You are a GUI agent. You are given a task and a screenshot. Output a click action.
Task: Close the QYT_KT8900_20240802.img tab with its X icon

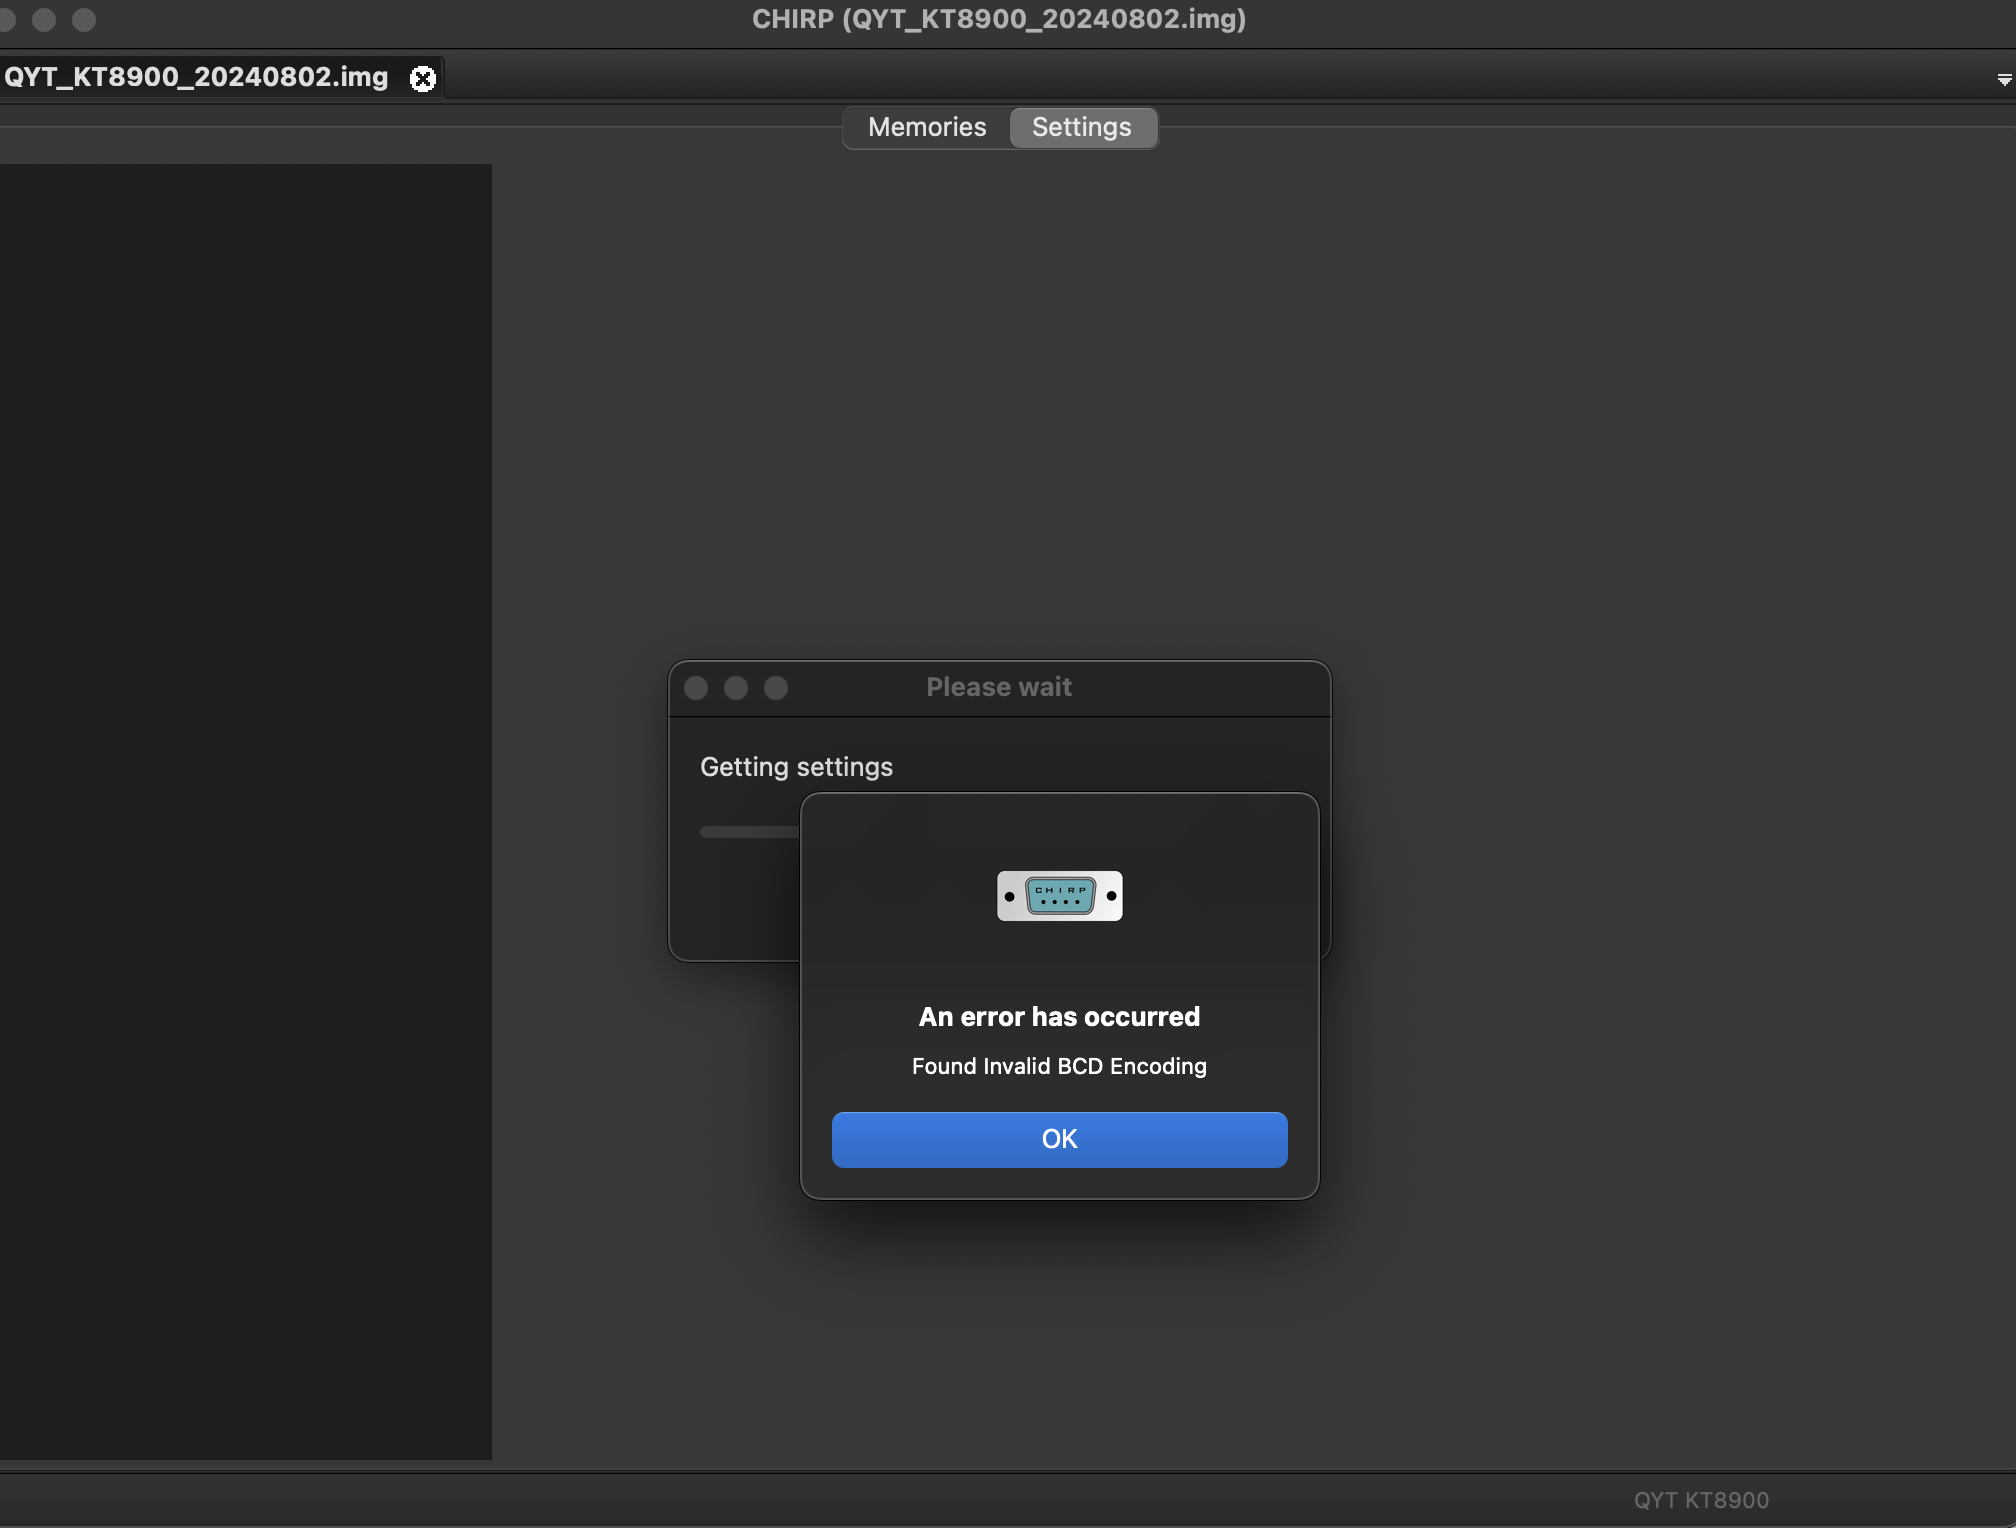coord(423,78)
